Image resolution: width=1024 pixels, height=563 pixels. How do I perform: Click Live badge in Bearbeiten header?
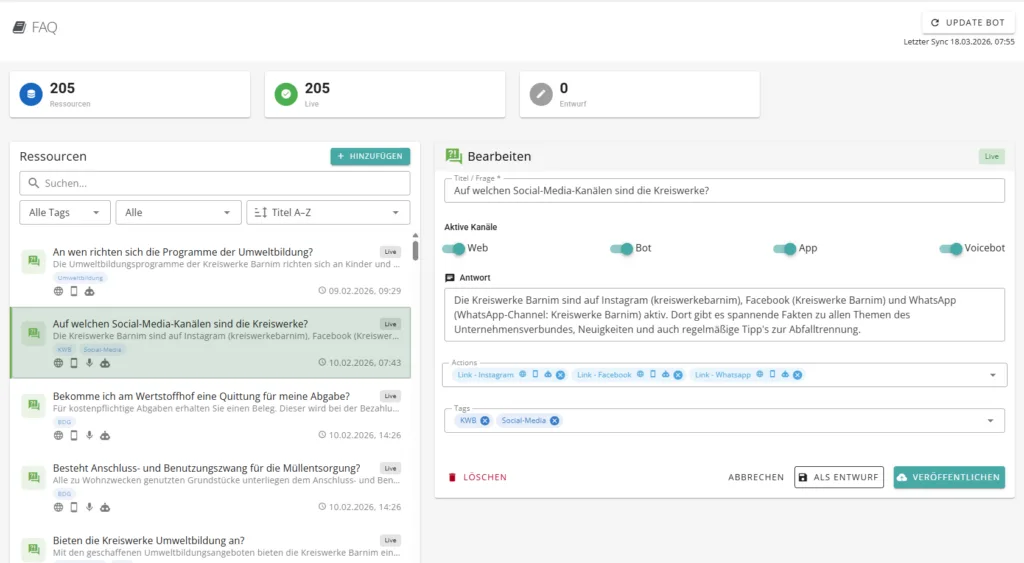(x=991, y=157)
